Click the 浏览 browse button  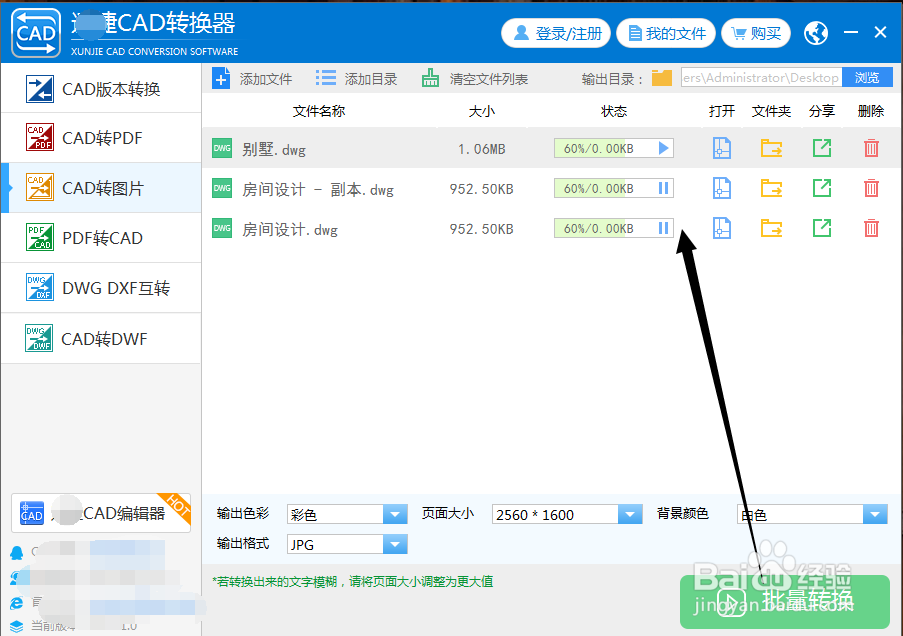coord(867,77)
